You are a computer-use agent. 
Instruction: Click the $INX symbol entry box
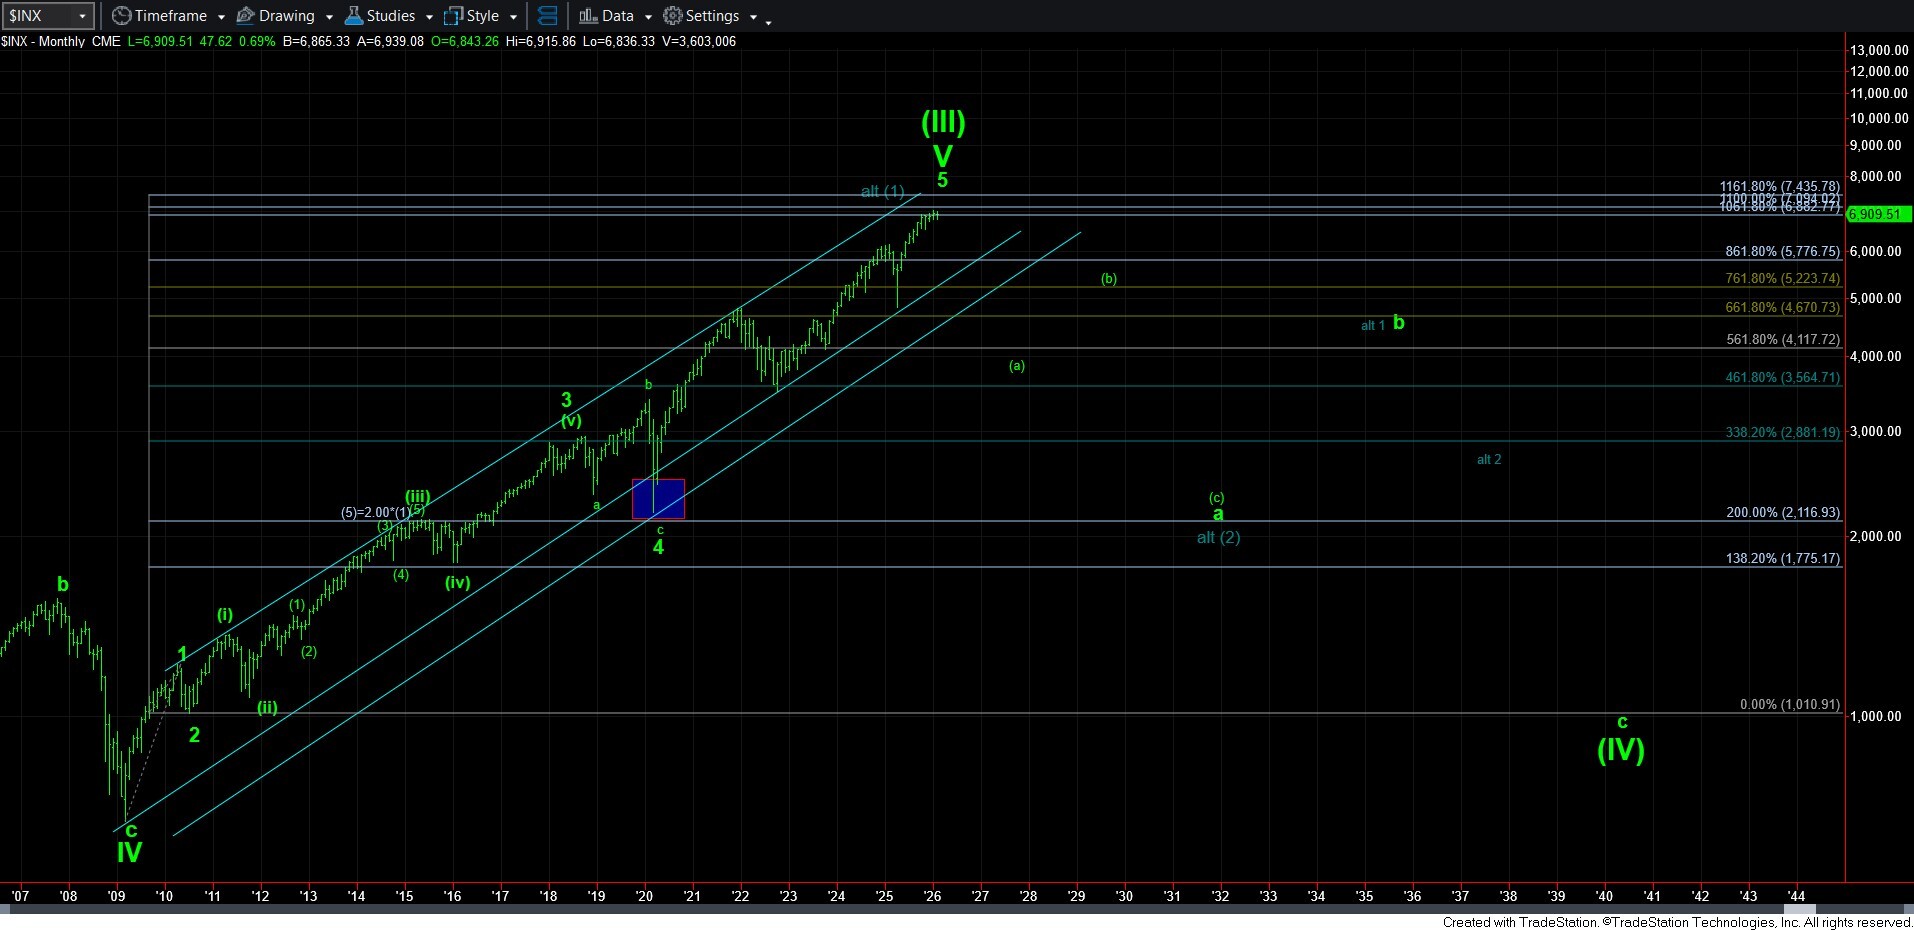[36, 16]
